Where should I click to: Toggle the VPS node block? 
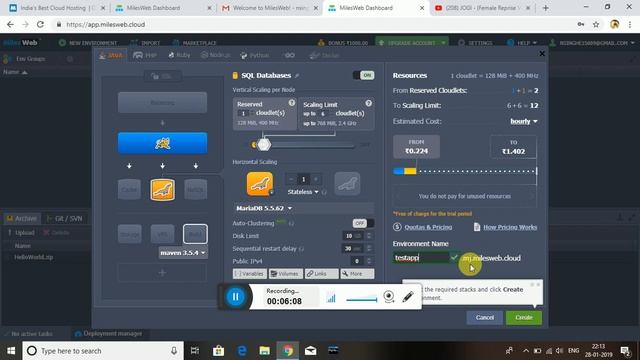[x=162, y=234]
